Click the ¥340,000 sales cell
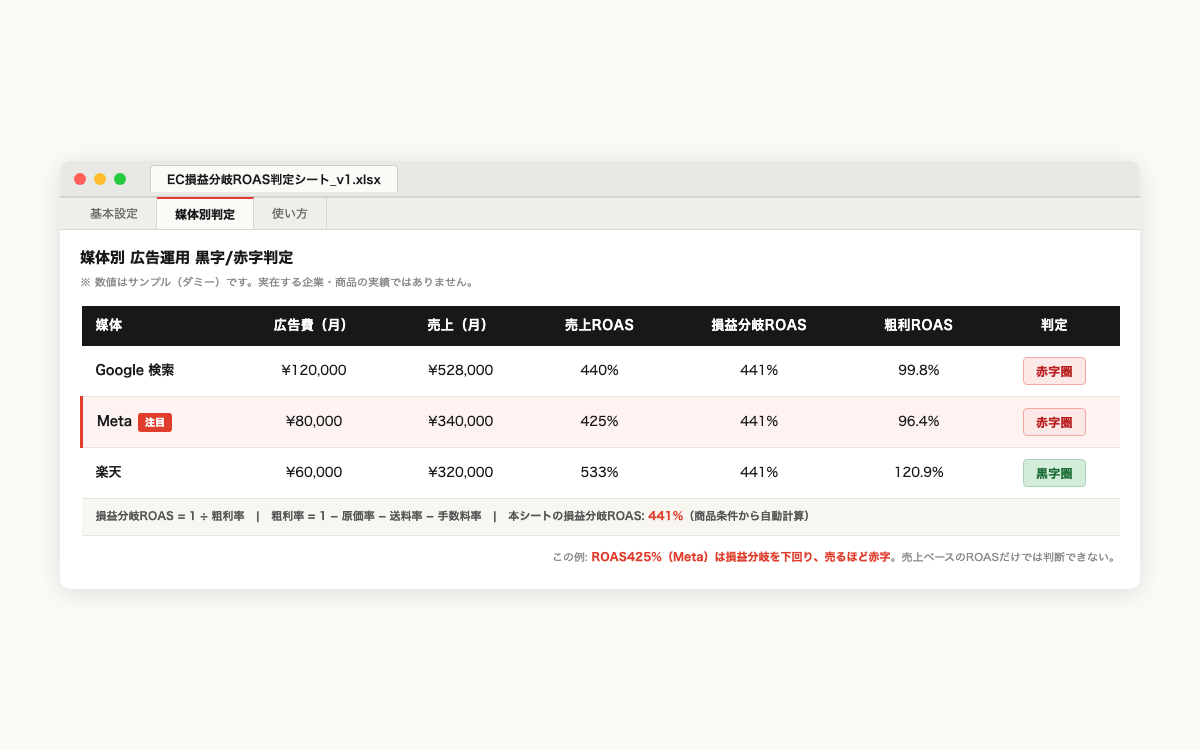The width and height of the screenshot is (1200, 750). (x=460, y=421)
